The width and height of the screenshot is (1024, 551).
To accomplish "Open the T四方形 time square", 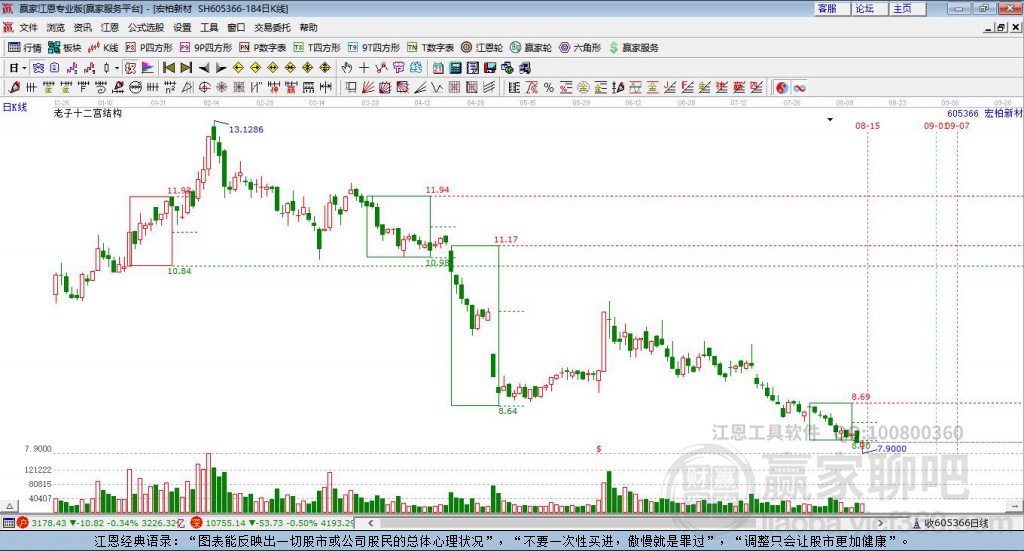I will tap(317, 48).
